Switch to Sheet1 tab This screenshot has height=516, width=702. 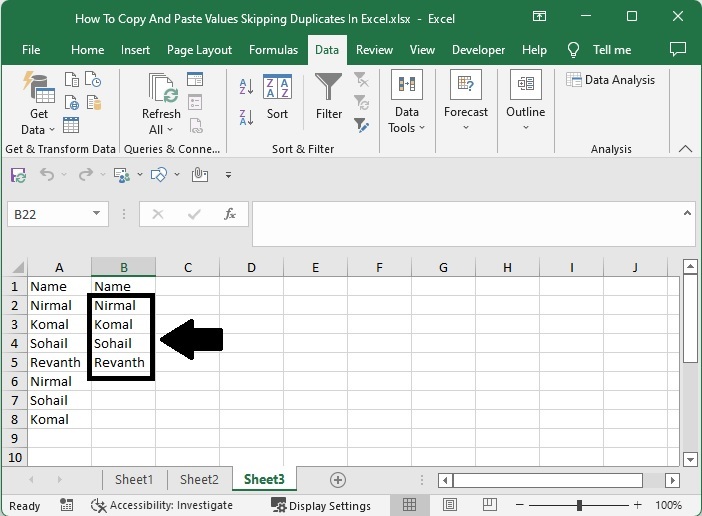tap(134, 480)
